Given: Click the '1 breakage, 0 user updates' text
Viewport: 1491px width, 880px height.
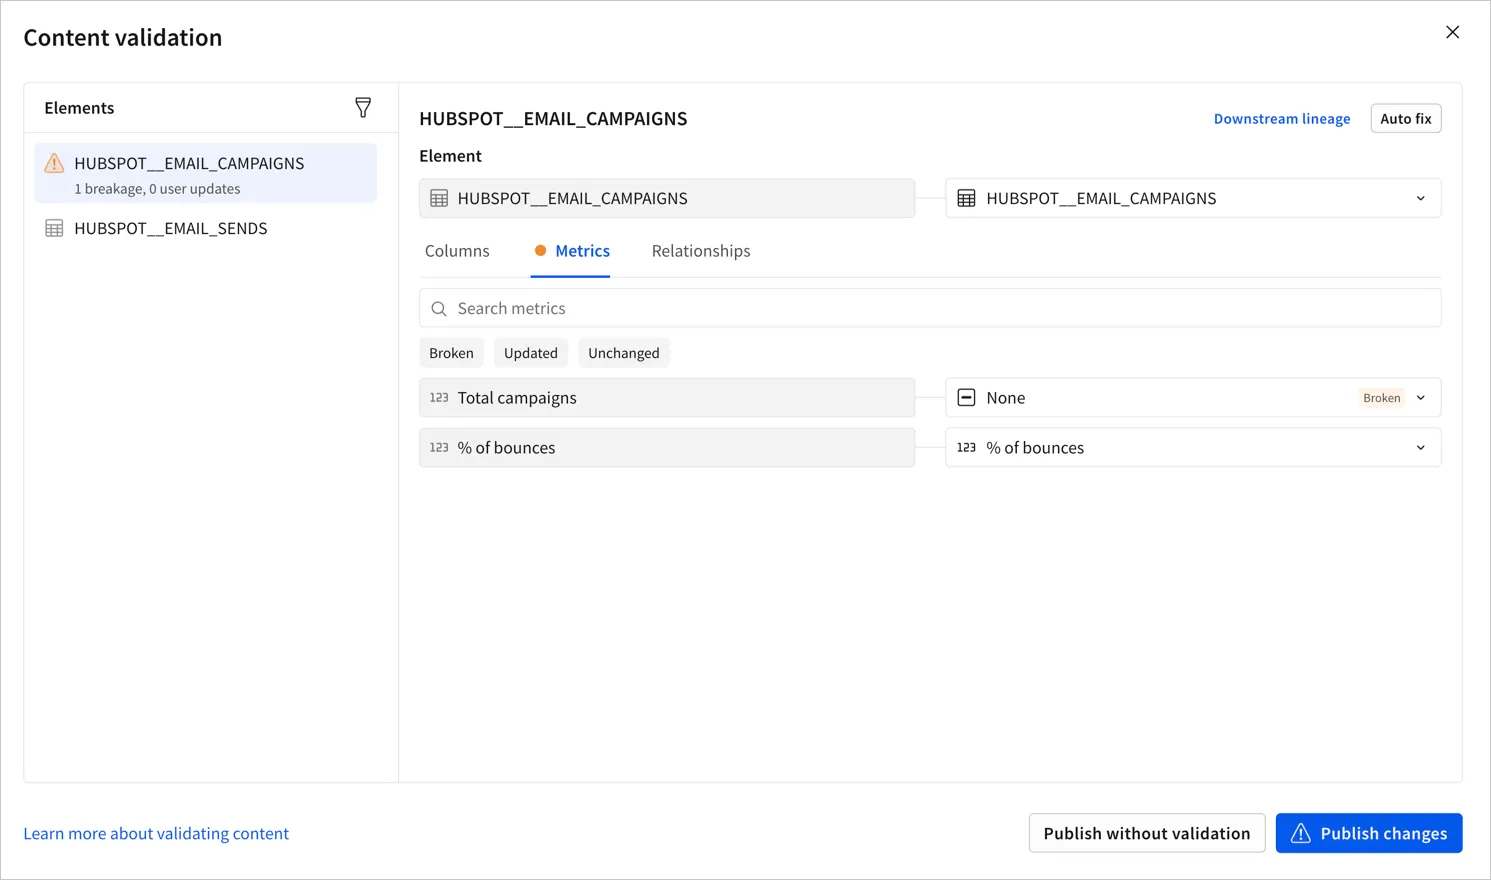Looking at the screenshot, I should point(157,189).
